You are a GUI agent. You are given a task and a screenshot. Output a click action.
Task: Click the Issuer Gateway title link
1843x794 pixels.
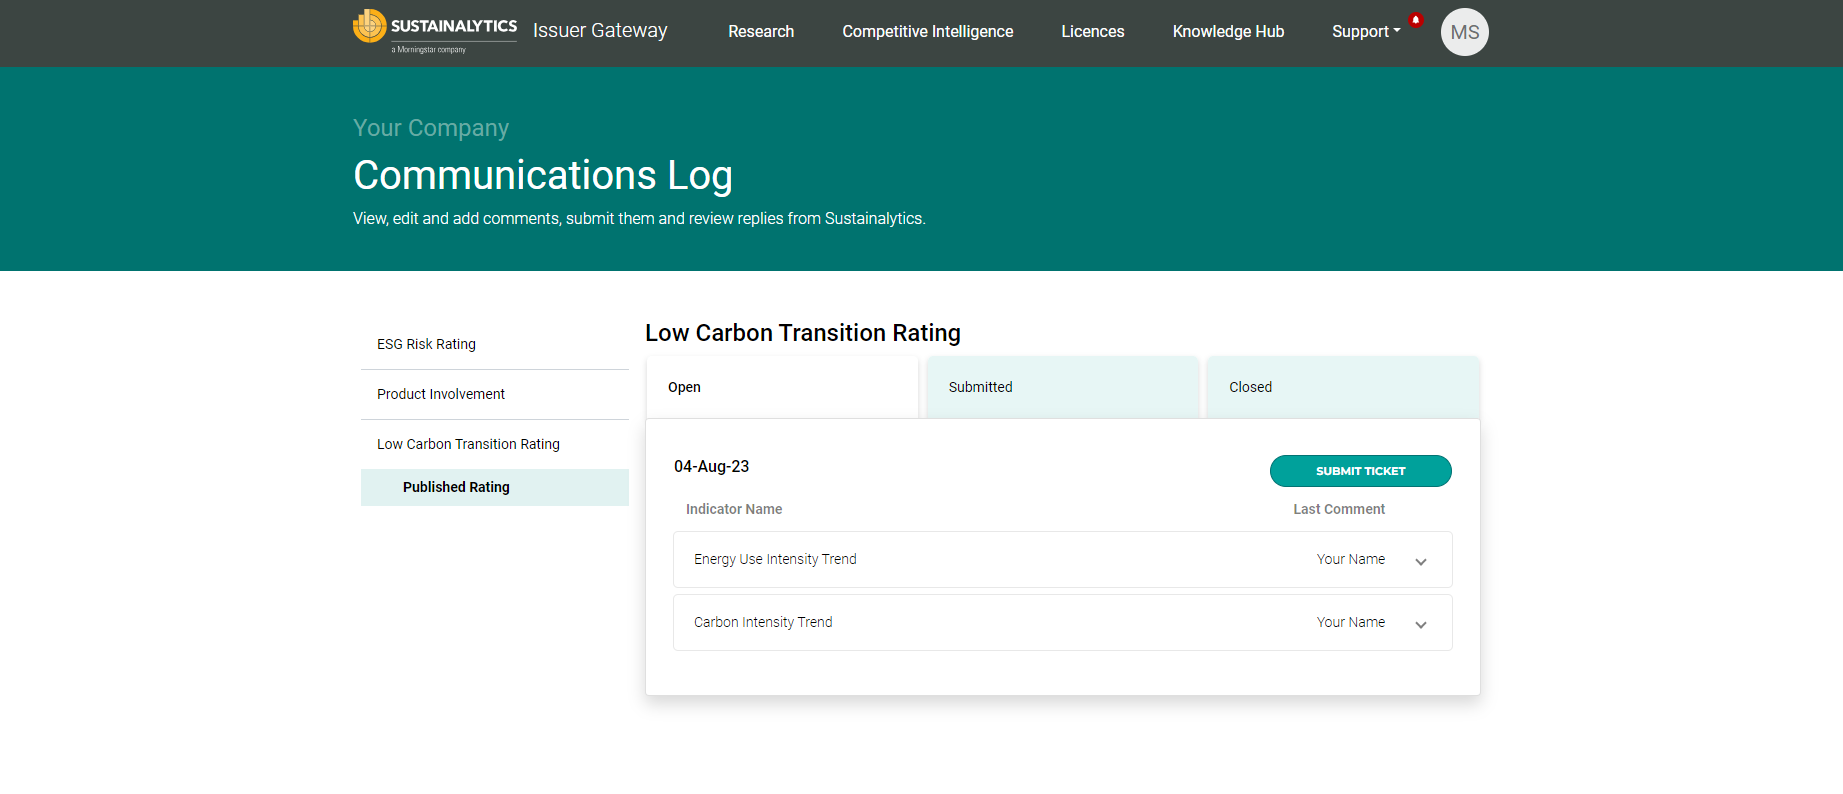point(600,31)
